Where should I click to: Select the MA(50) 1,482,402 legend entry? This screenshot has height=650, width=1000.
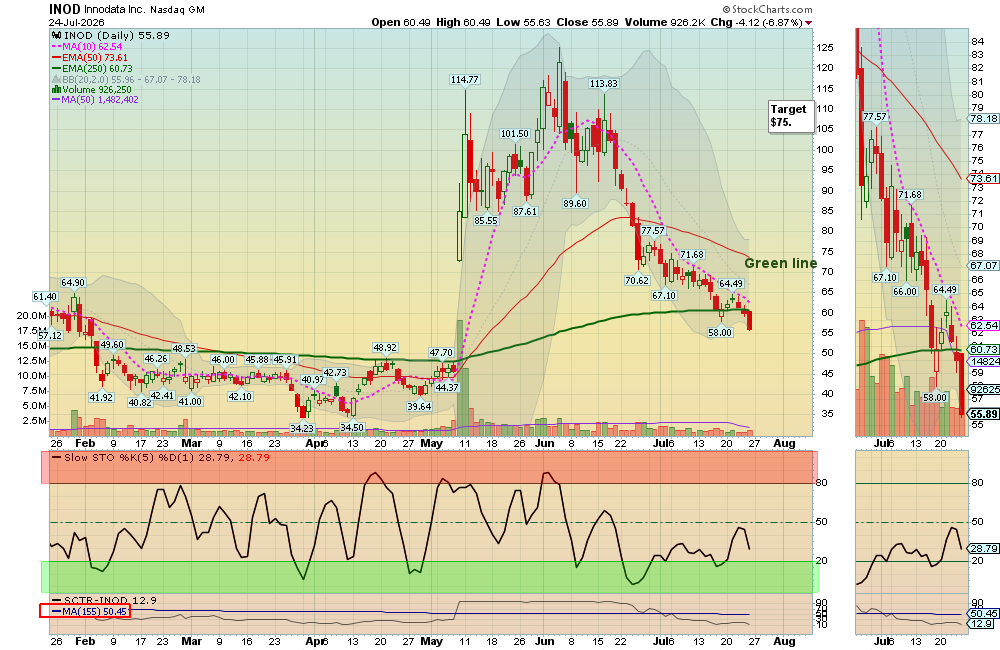(96, 100)
